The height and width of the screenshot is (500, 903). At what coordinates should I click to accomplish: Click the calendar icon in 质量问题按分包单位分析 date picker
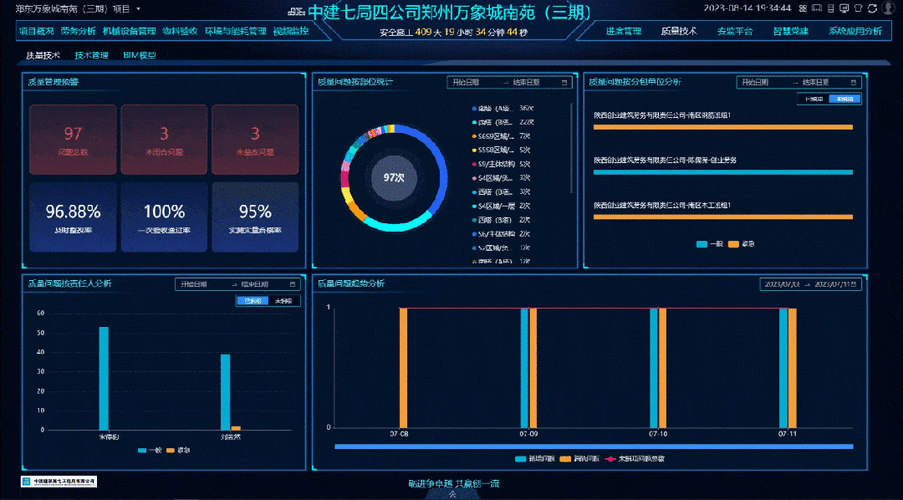(853, 83)
